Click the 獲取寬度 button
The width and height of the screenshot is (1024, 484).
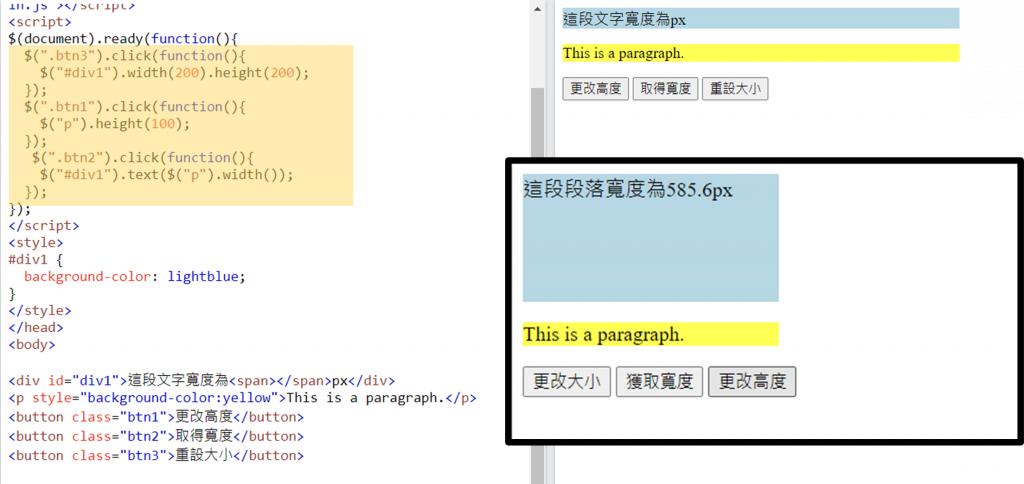660,381
